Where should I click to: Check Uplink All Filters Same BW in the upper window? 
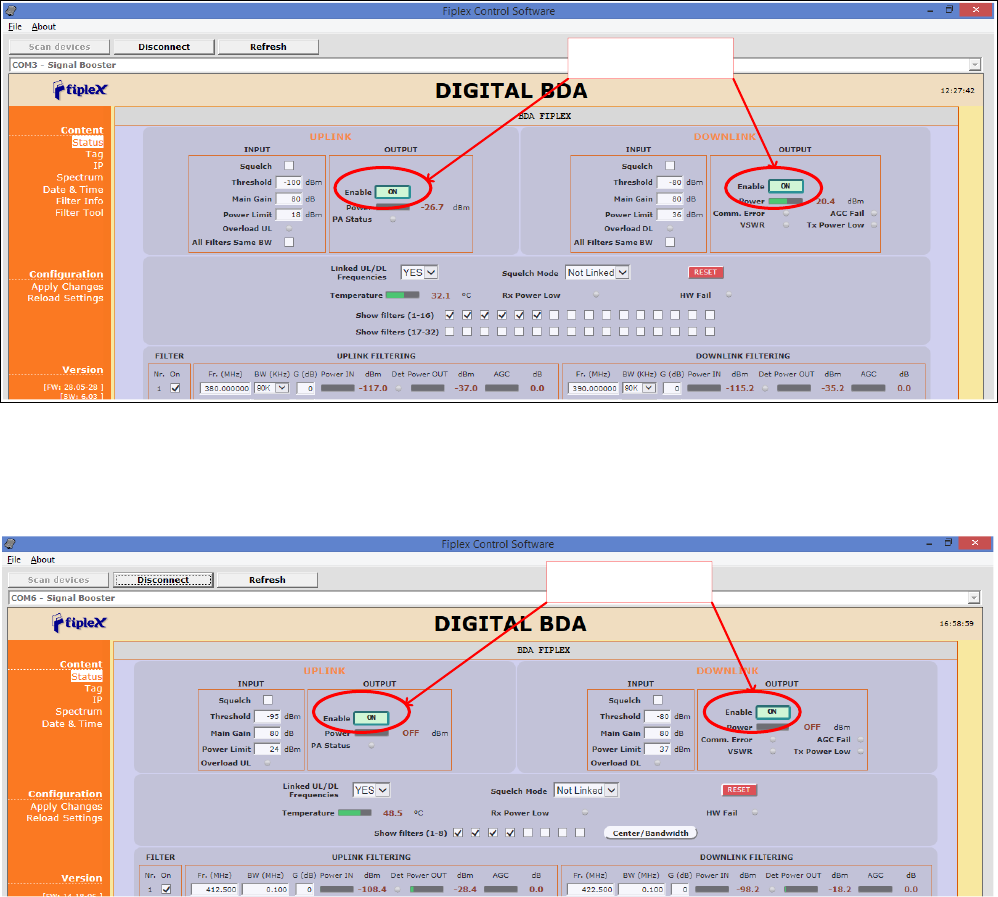coord(289,242)
